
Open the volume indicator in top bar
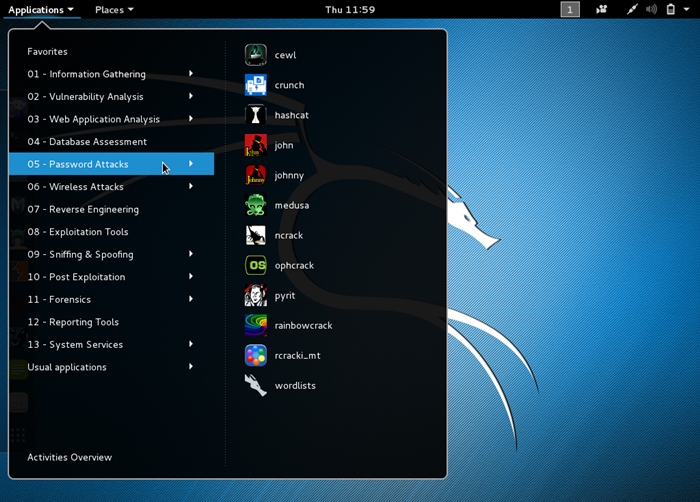651,9
